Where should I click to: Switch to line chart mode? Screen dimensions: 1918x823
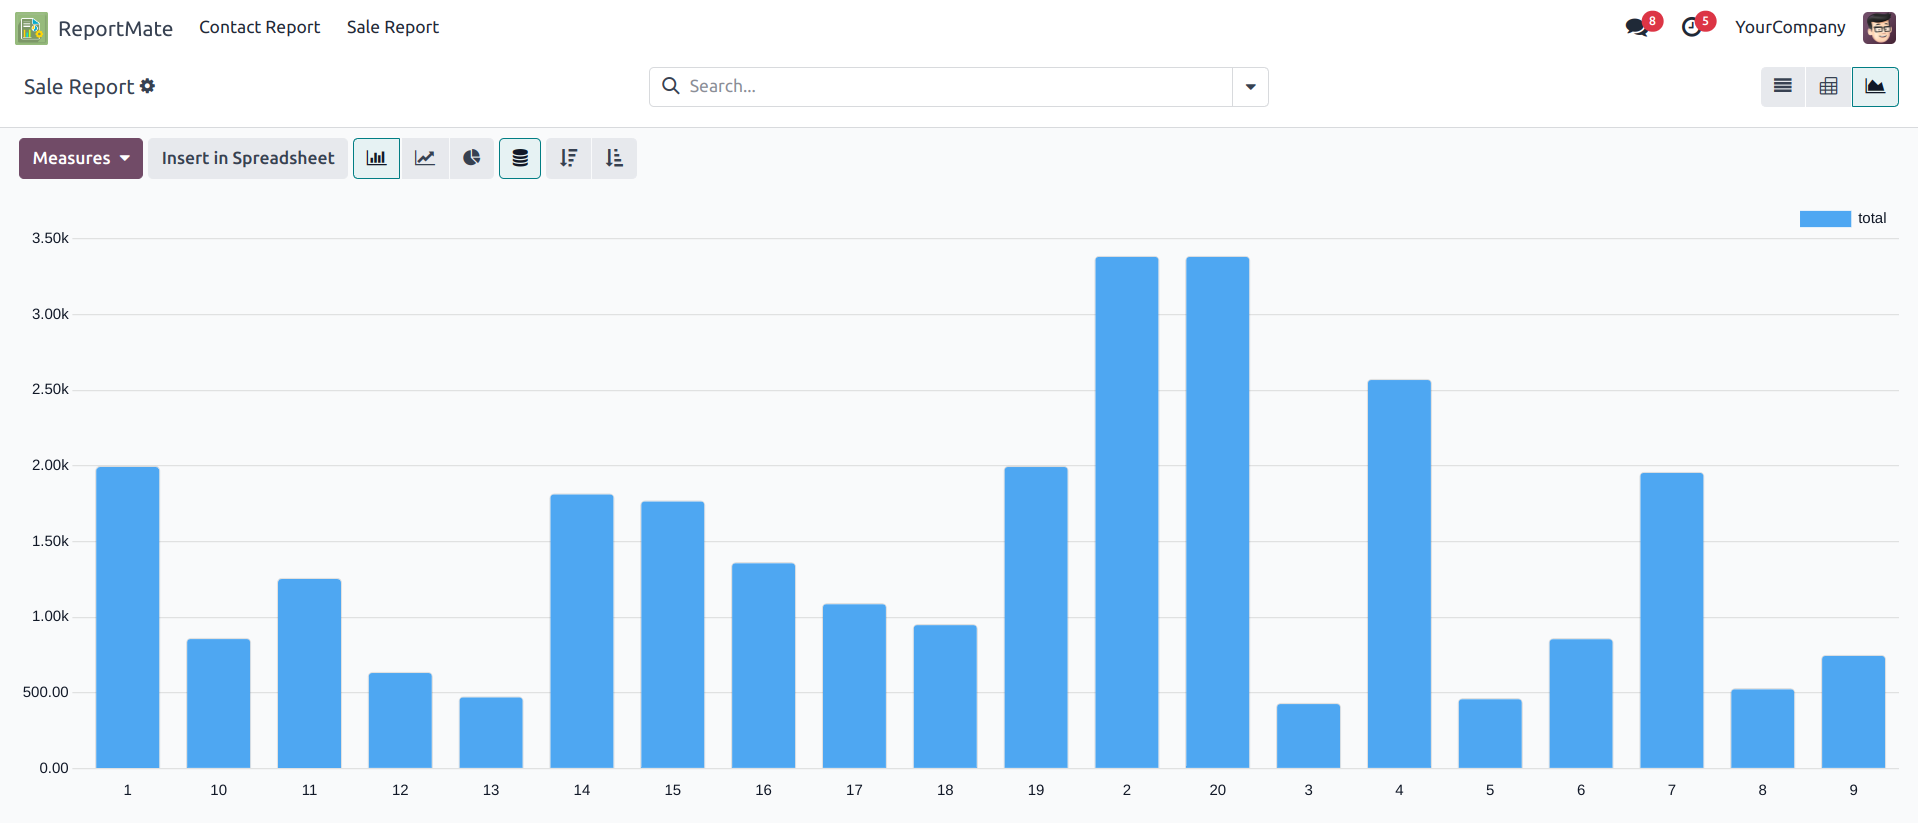click(425, 158)
